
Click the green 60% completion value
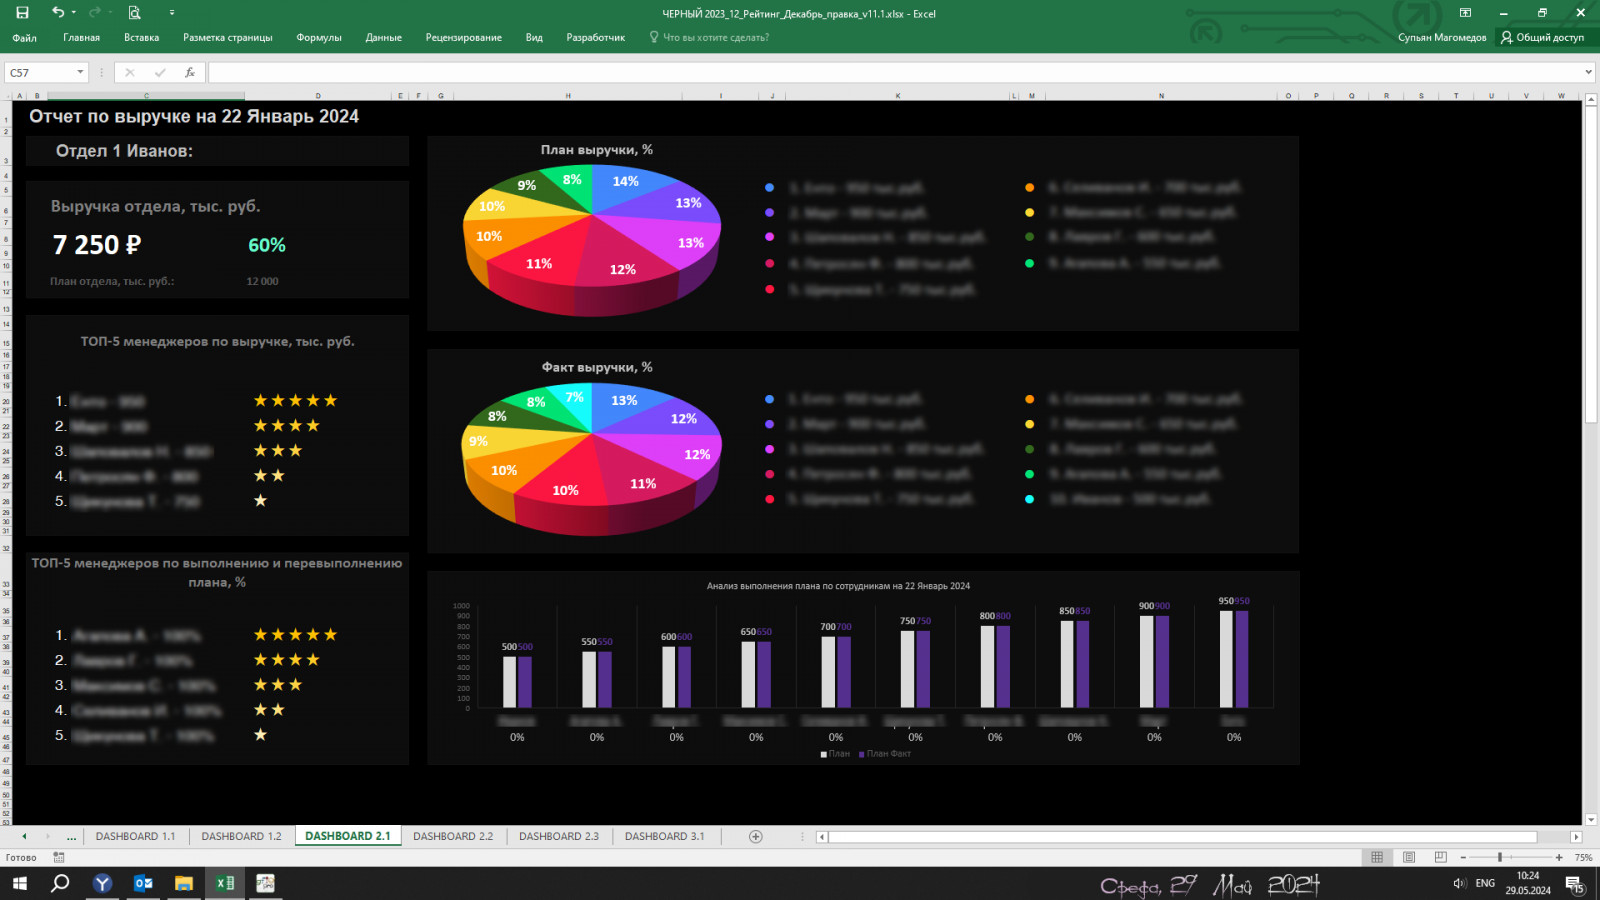click(267, 245)
